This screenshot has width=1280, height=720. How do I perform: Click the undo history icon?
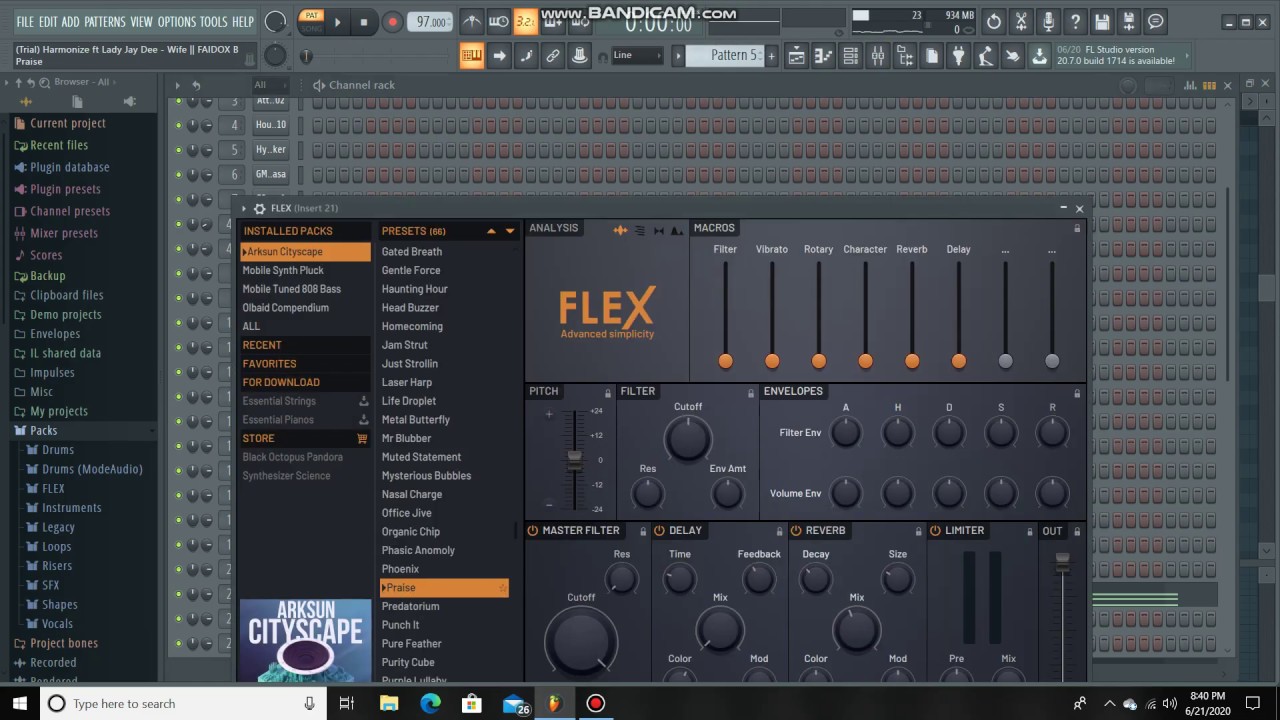tap(994, 22)
